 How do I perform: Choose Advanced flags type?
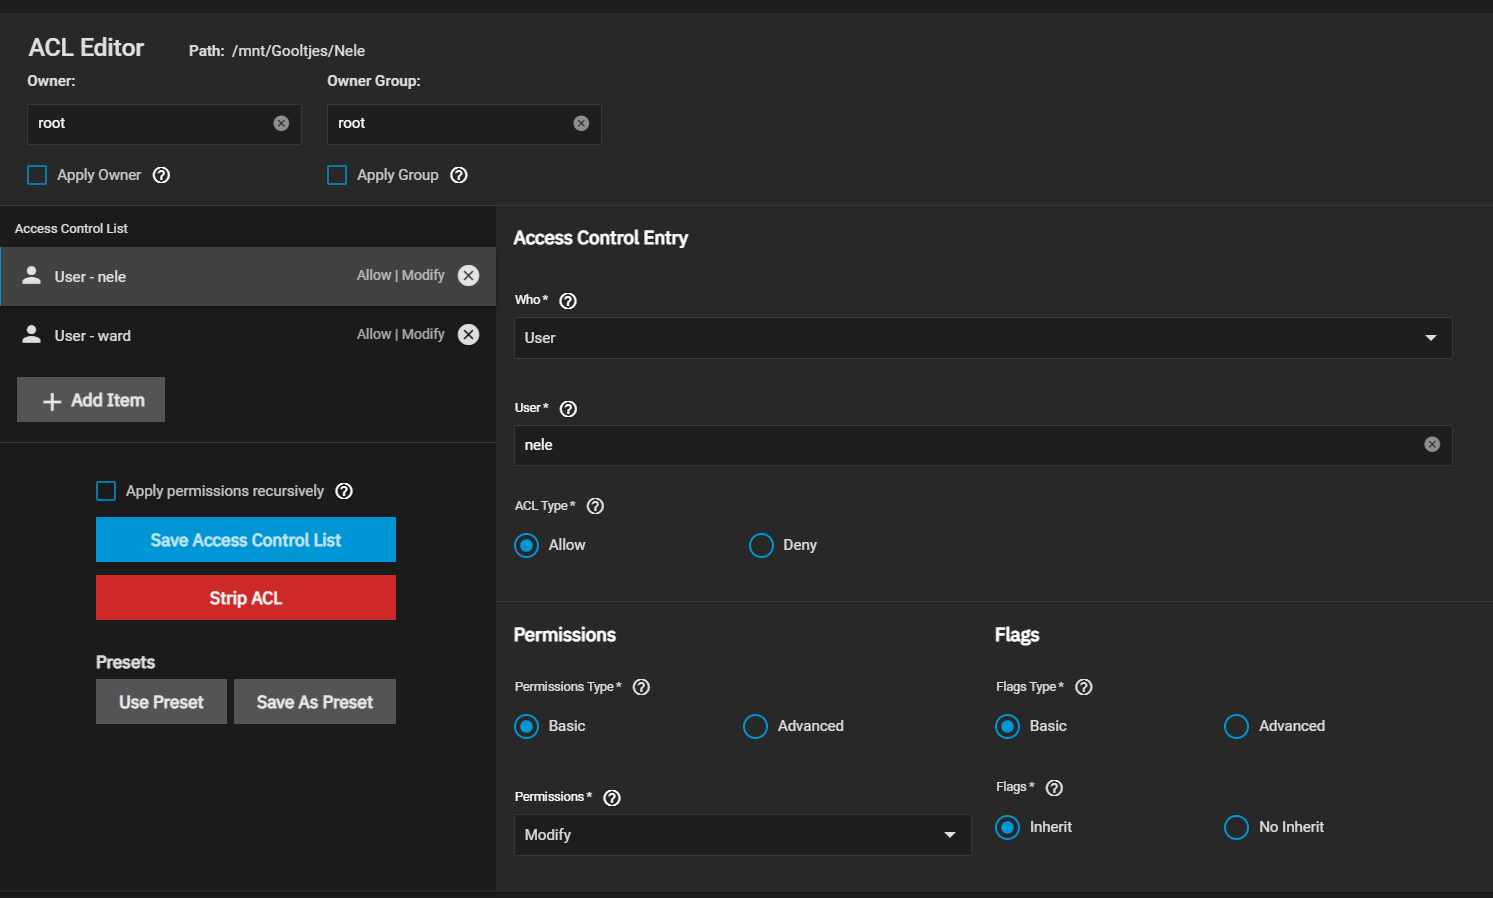[1236, 726]
